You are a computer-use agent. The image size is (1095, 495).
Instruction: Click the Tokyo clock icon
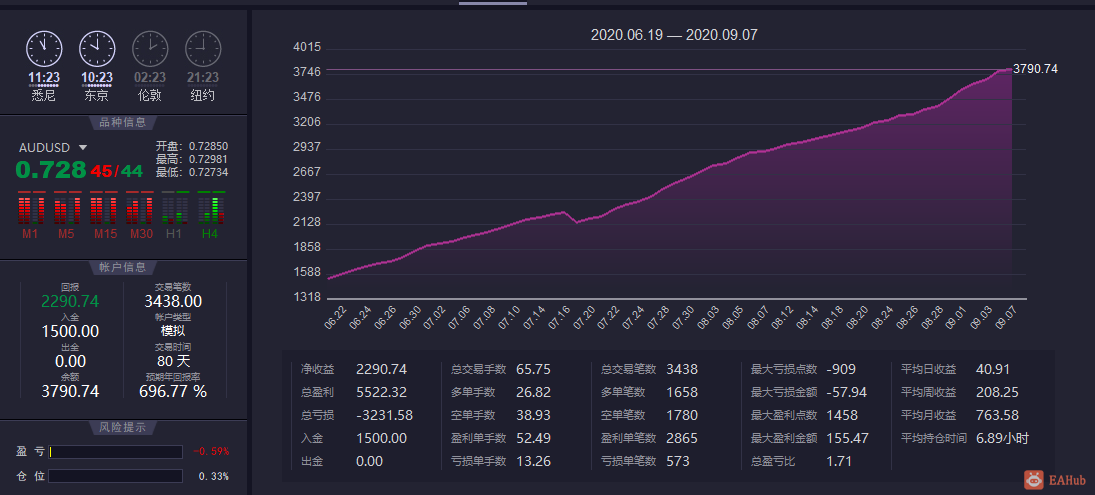tap(97, 49)
